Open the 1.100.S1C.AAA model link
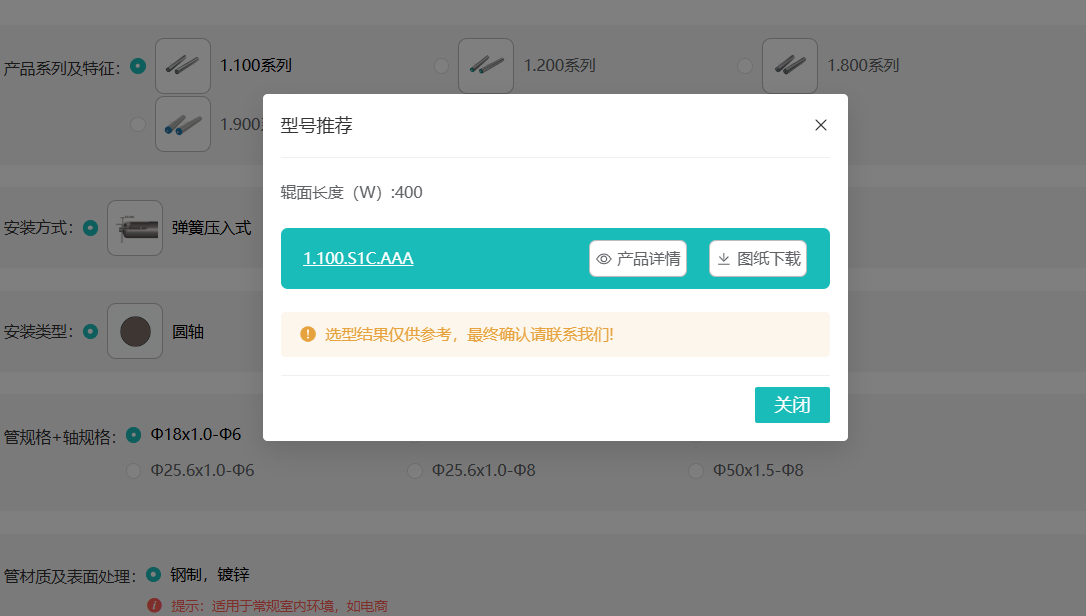This screenshot has height=616, width=1086. pos(358,258)
